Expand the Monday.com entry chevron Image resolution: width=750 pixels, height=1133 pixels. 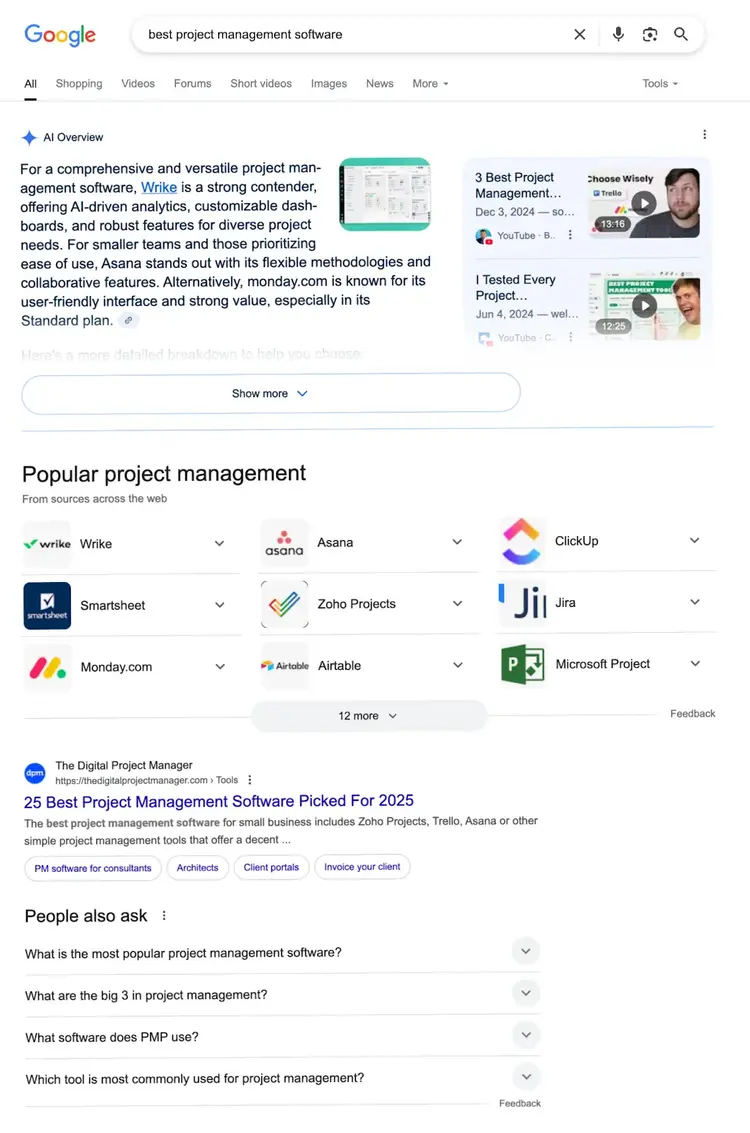(x=220, y=666)
